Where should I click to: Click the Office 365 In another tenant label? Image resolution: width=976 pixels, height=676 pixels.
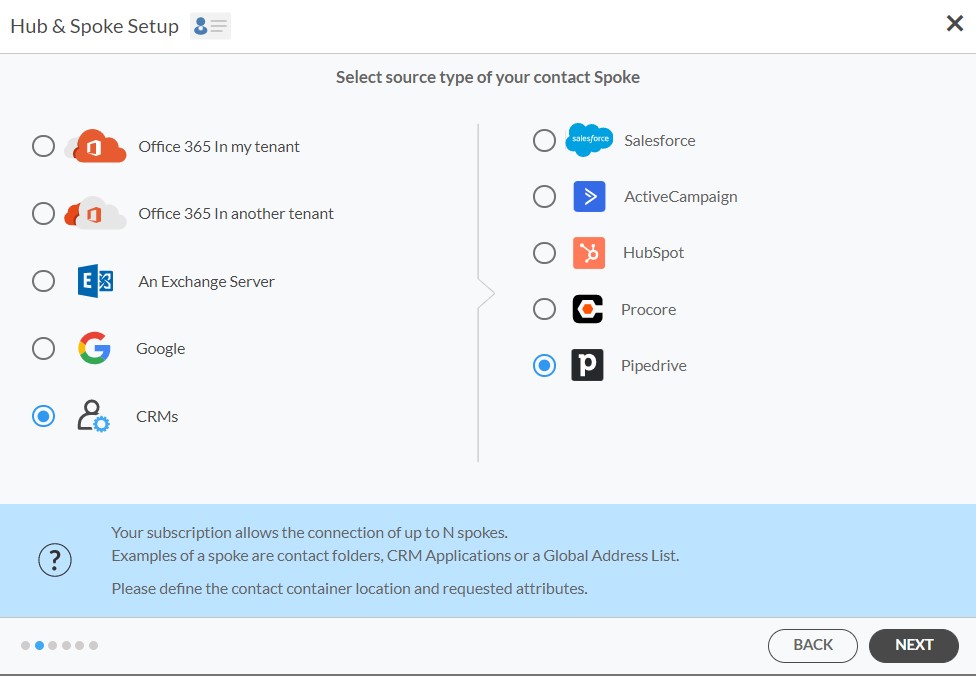236,214
